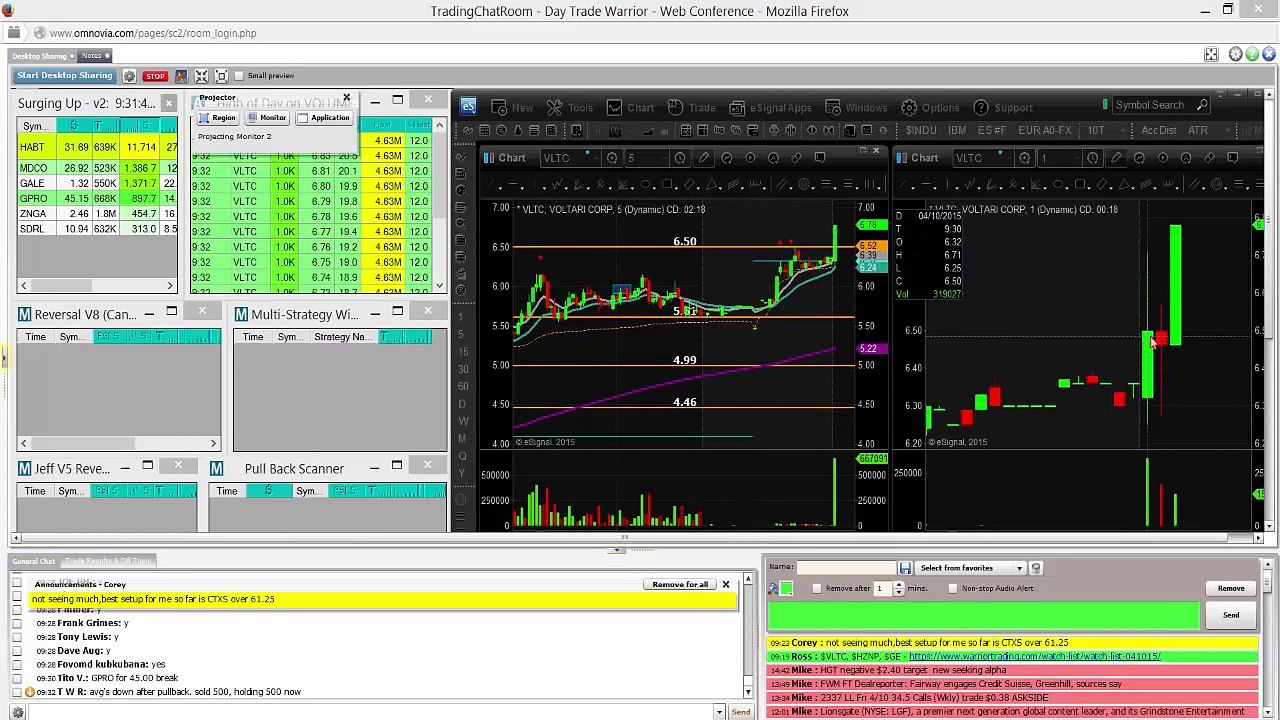This screenshot has height=720, width=1280.
Task: Apply the ATR study
Action: [x=1198, y=130]
